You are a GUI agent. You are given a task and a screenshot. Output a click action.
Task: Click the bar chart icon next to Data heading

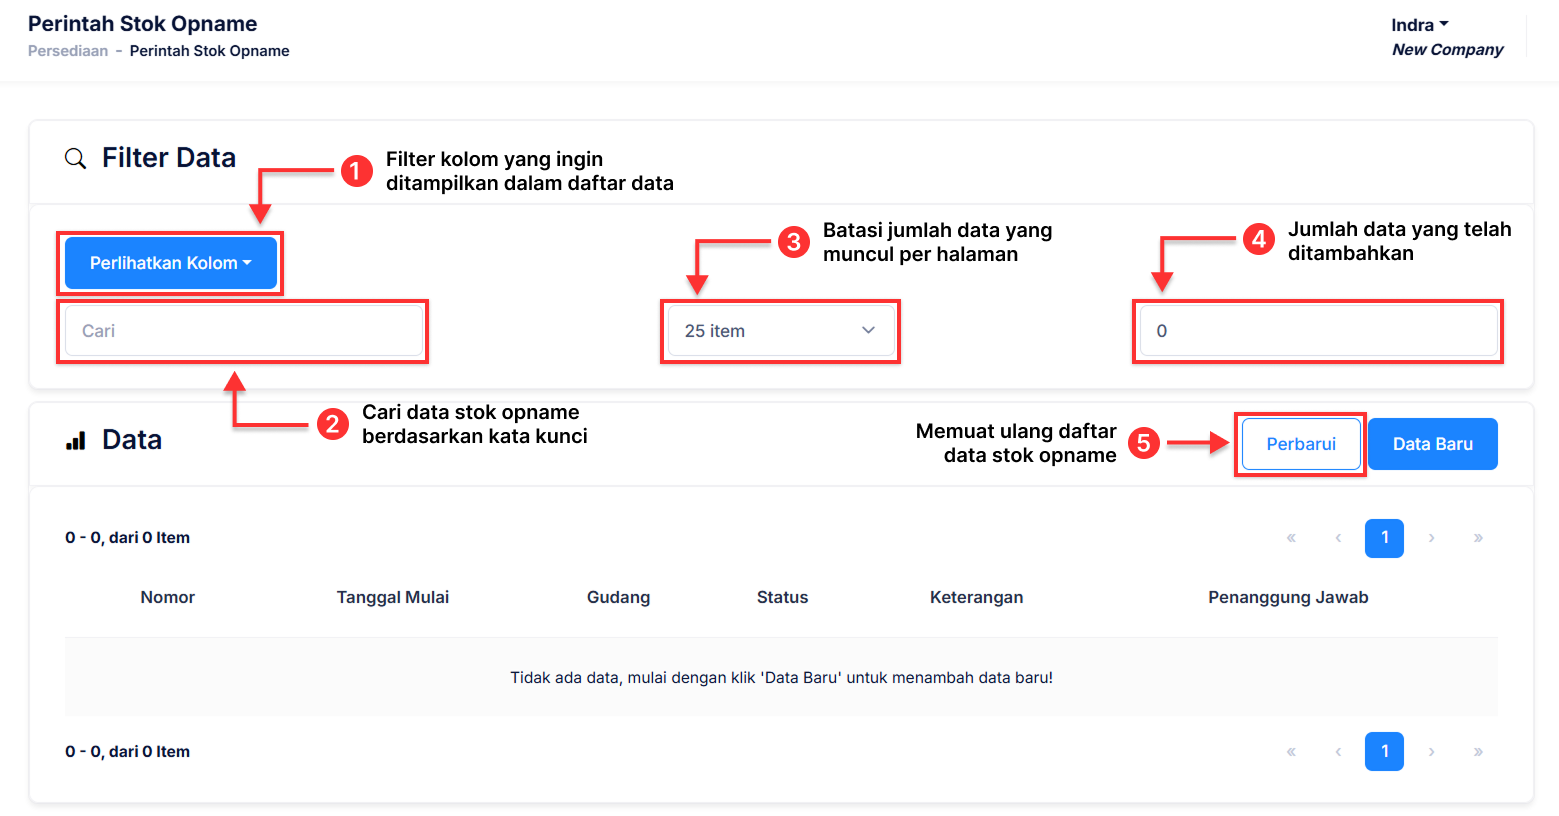pos(75,438)
